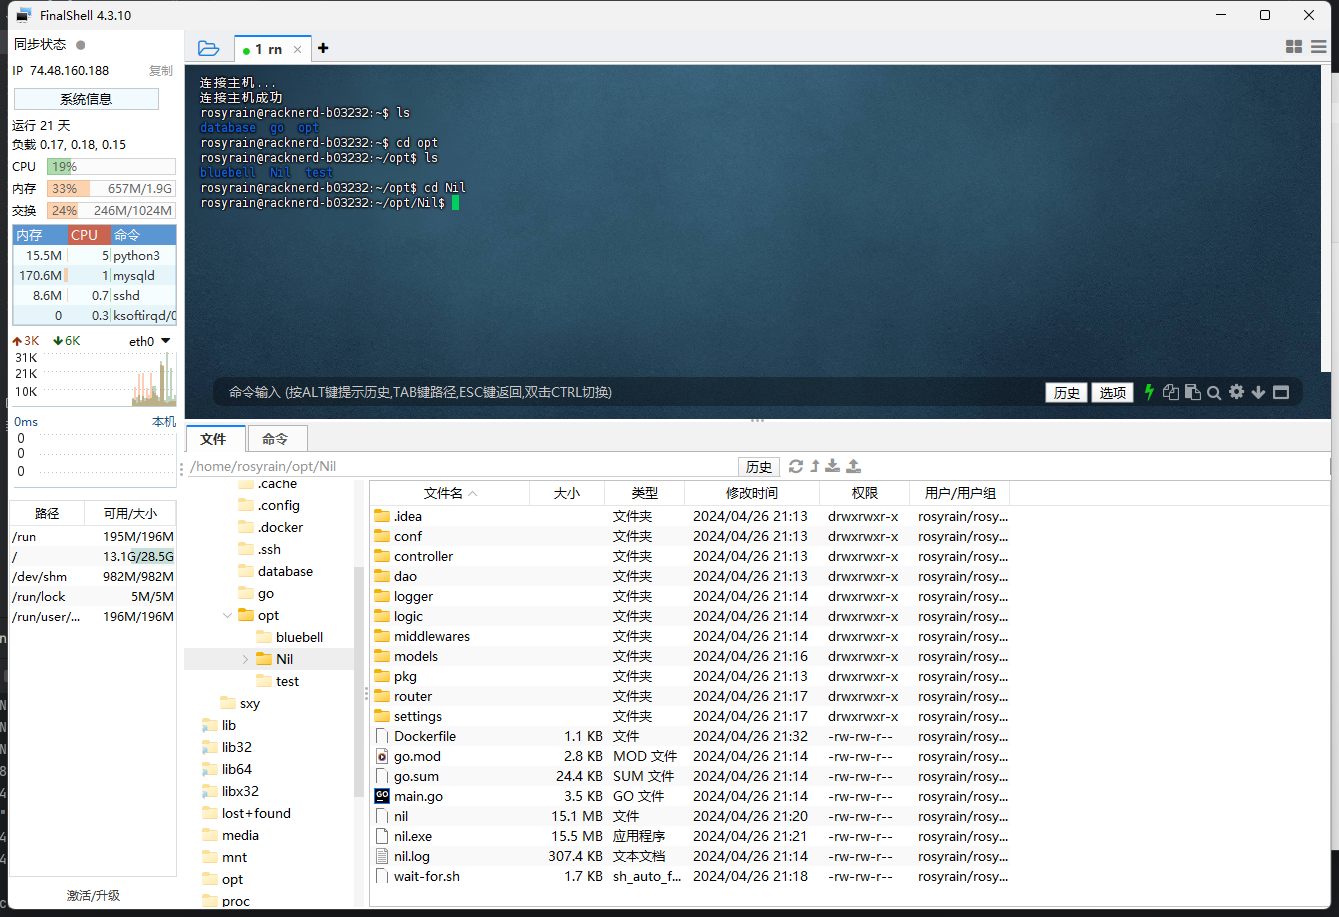Click the terminal scroll-to-bottom arrow icon

(x=1259, y=392)
